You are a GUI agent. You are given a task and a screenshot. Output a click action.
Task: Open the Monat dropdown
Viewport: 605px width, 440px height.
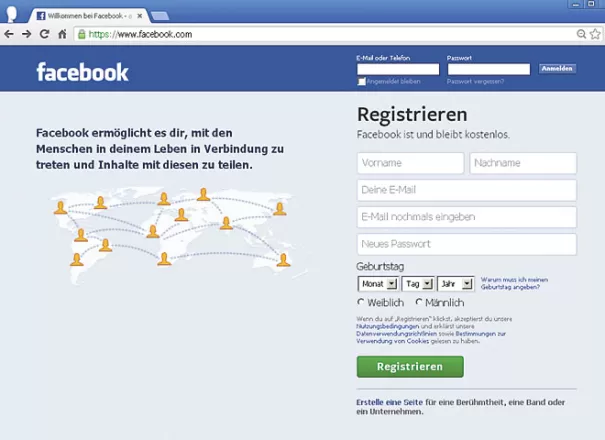click(378, 284)
